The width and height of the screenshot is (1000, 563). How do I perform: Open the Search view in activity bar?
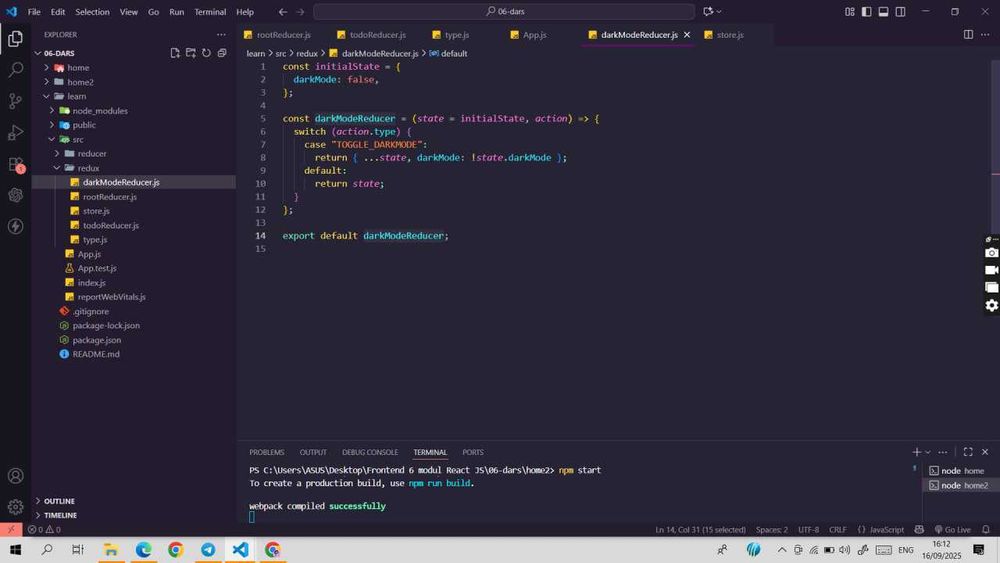click(15, 69)
